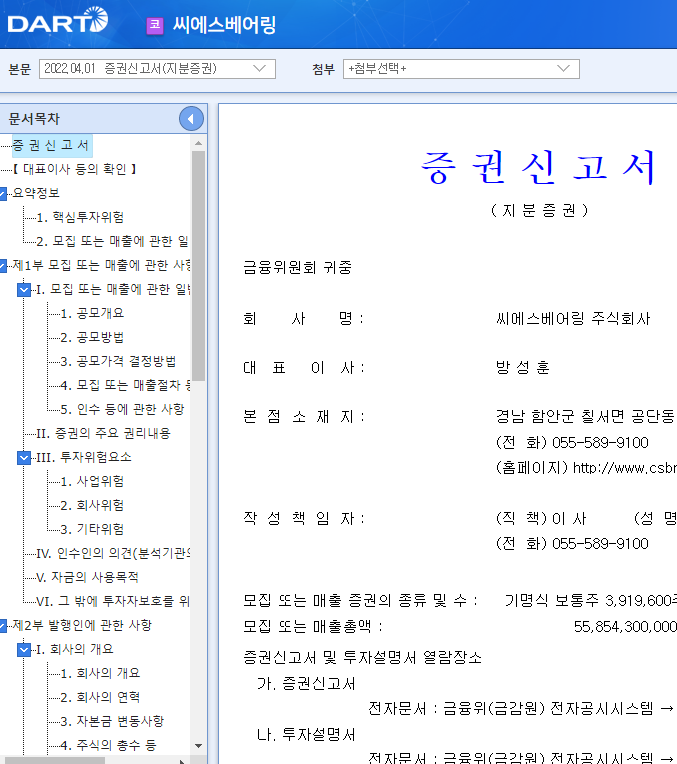Open 1. 공모개요 section

tap(92, 313)
